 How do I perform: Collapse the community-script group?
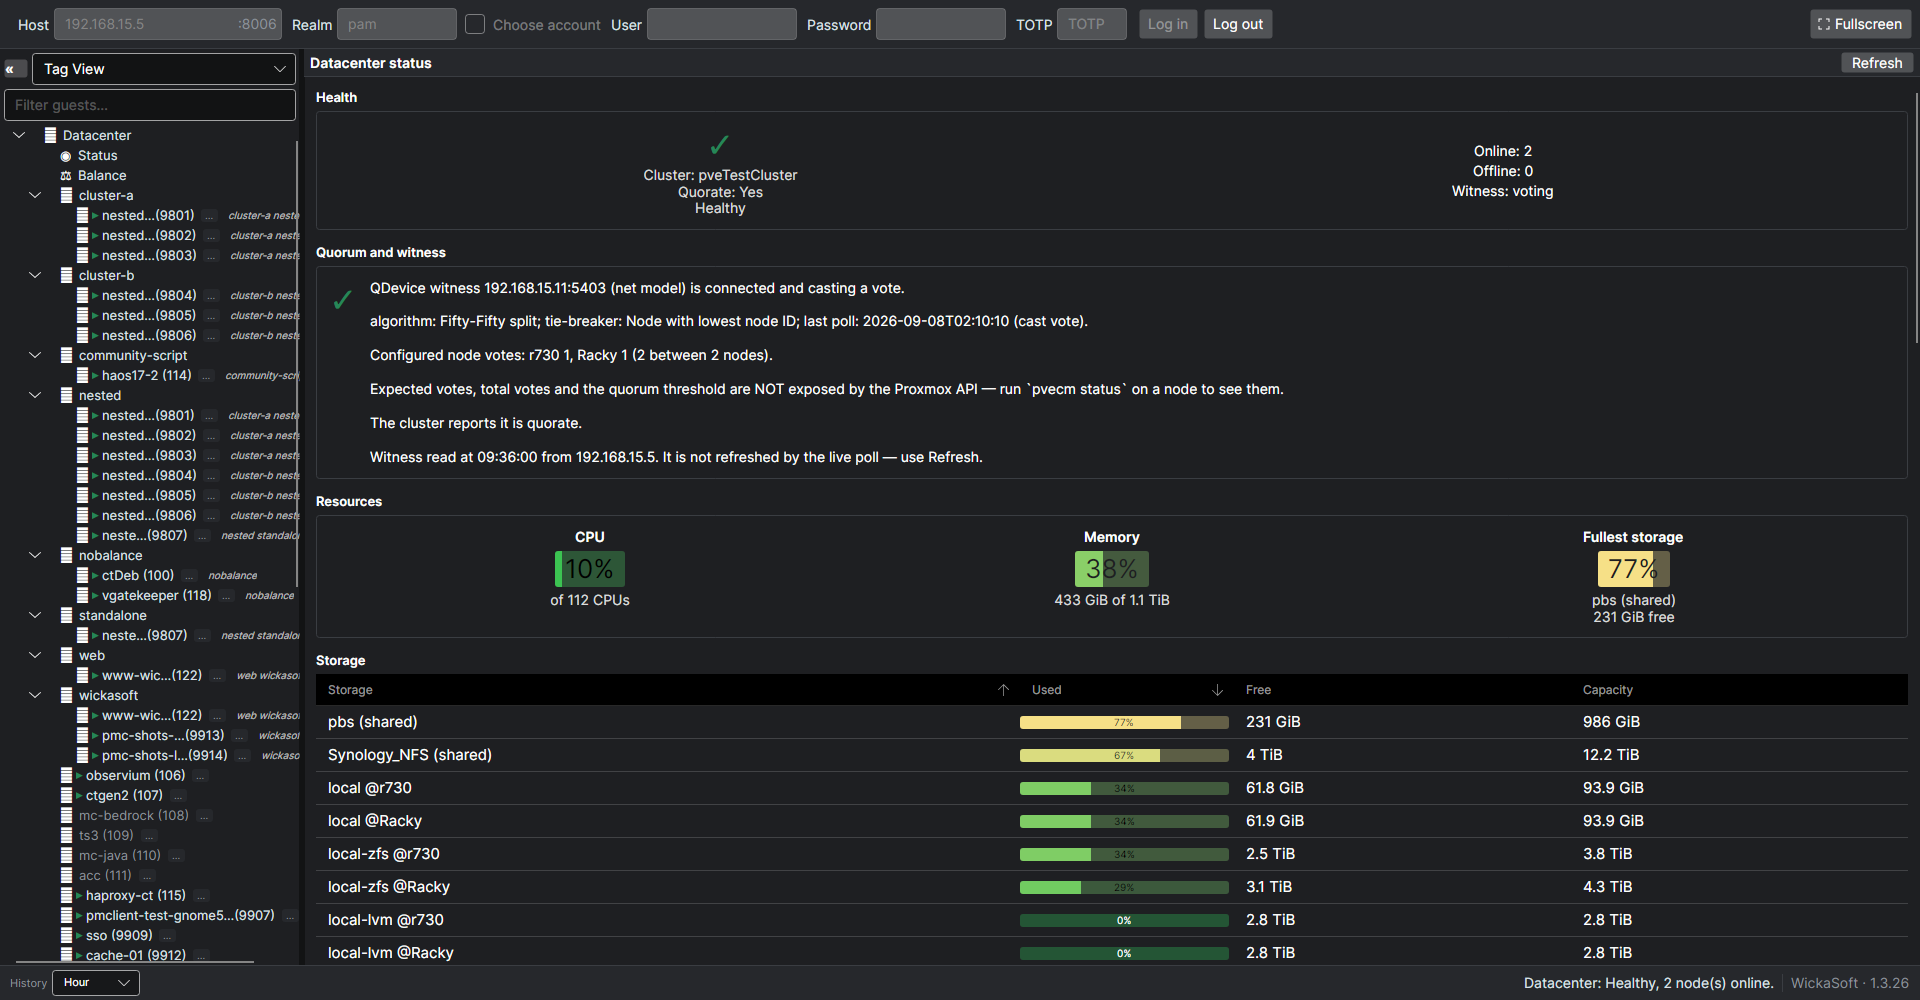(x=35, y=355)
